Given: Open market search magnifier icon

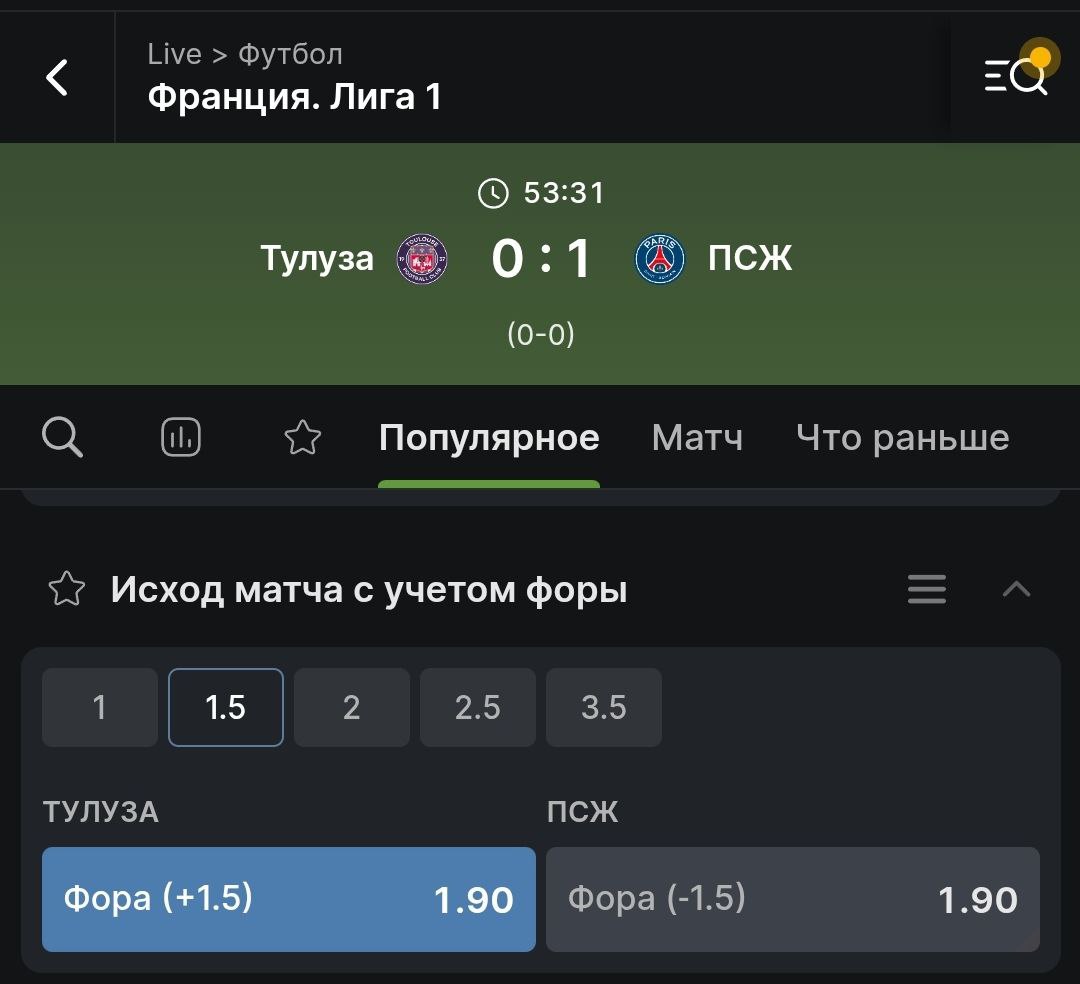Looking at the screenshot, I should tap(62, 437).
